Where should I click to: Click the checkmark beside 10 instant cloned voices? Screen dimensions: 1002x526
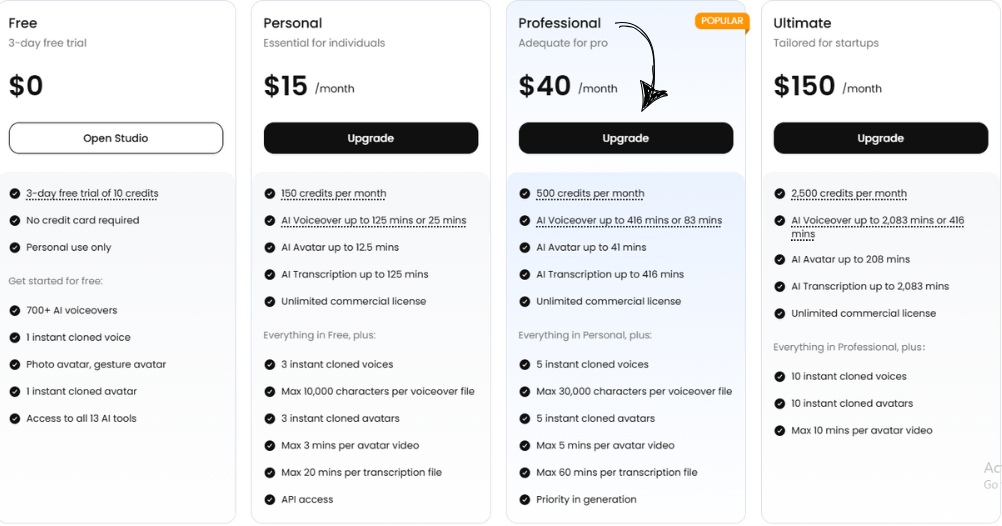[780, 376]
